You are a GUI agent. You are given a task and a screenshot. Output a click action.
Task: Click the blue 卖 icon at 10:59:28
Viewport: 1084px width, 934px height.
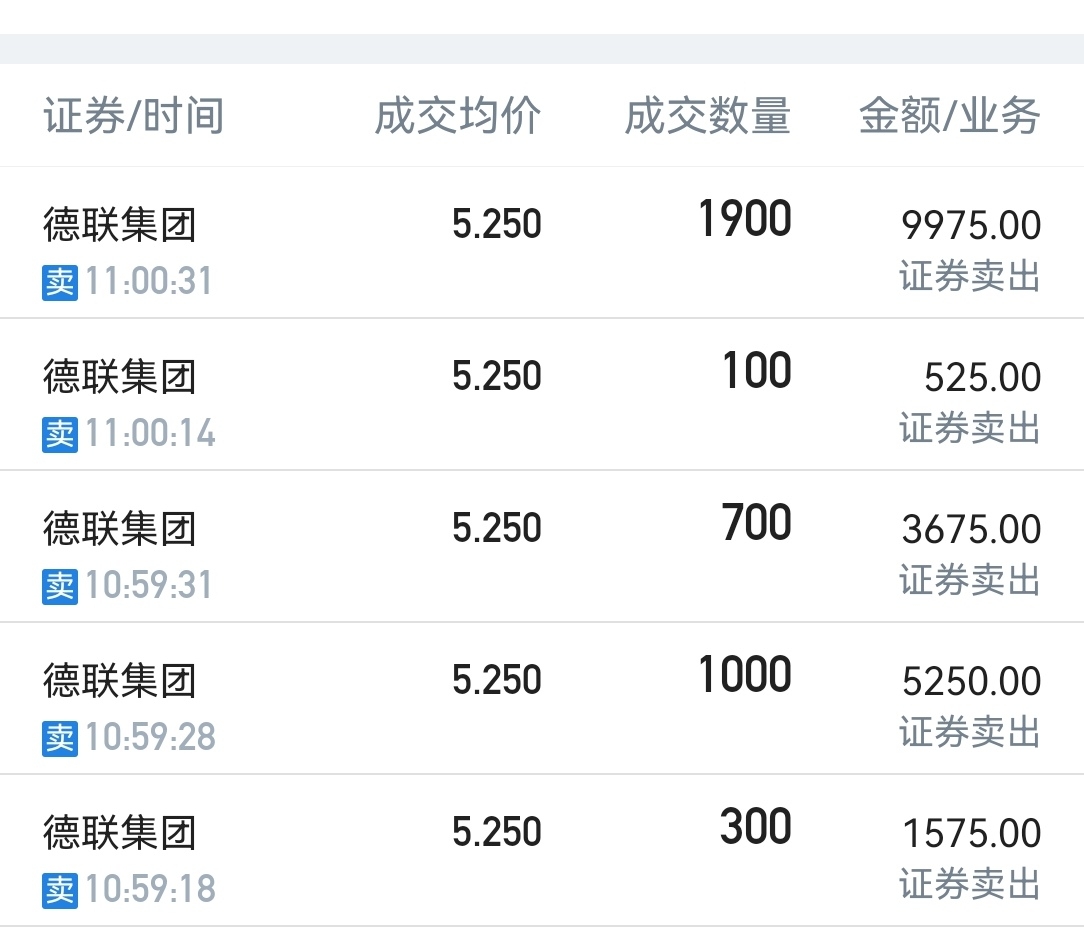coord(60,738)
